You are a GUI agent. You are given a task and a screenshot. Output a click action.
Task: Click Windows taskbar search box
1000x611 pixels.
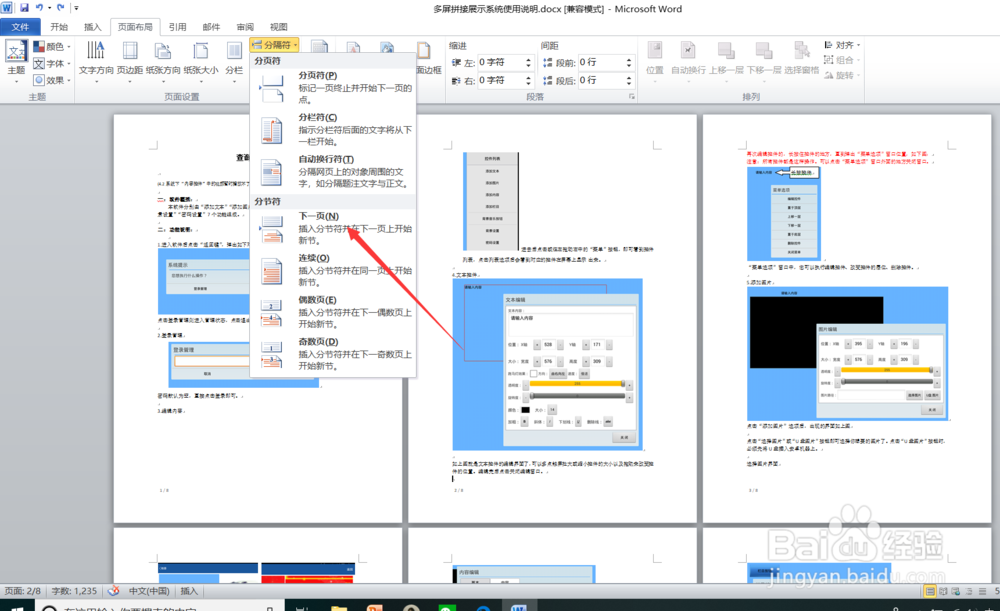[x=159, y=607]
